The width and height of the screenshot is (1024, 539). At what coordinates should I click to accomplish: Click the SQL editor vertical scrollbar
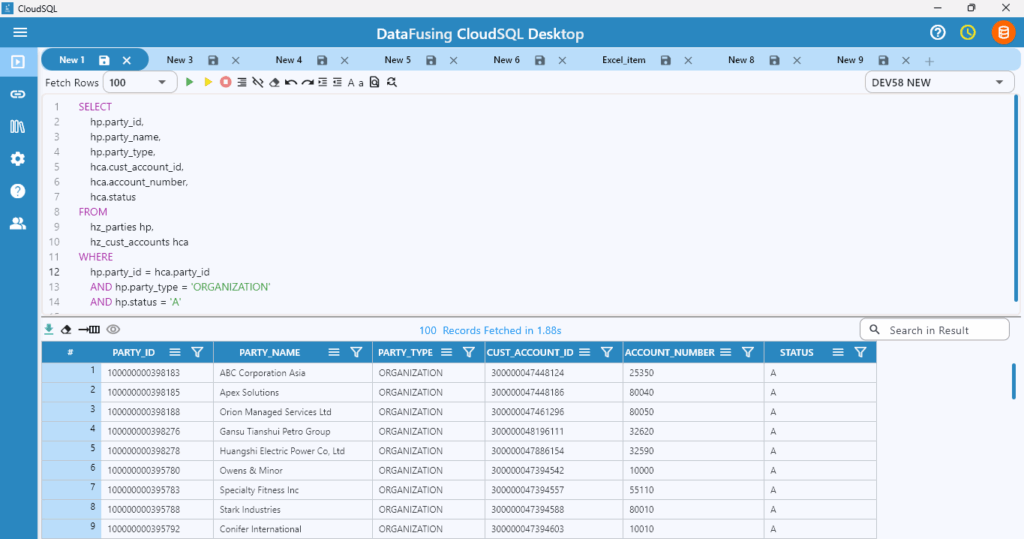[1016, 198]
